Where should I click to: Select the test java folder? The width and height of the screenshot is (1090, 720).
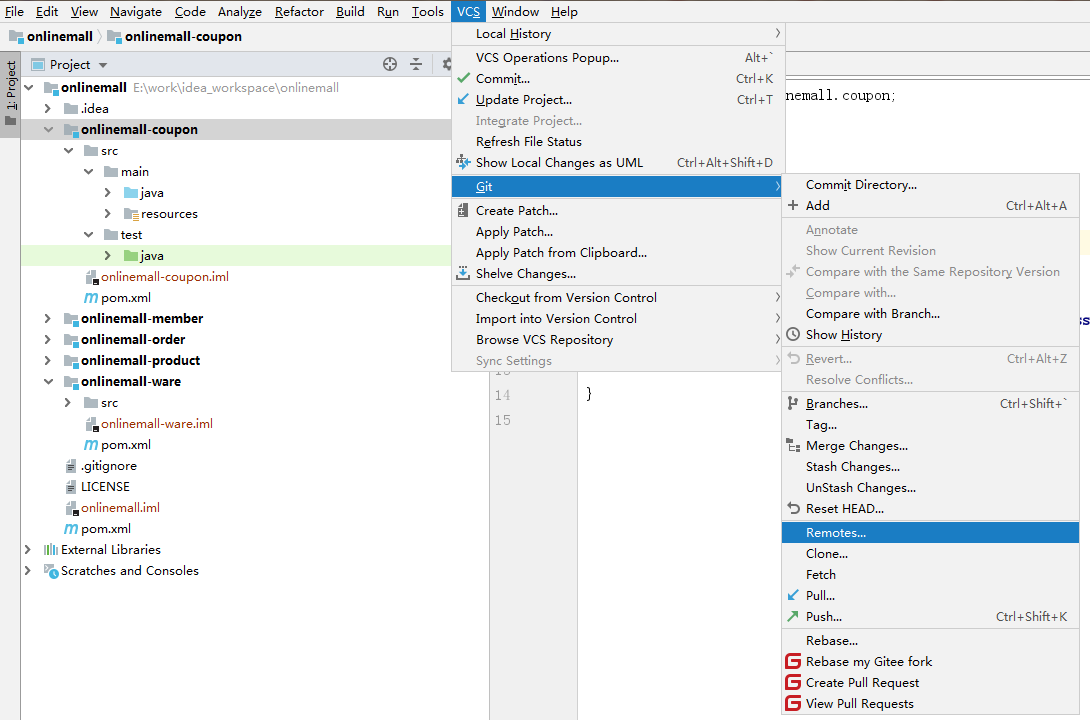coord(152,256)
